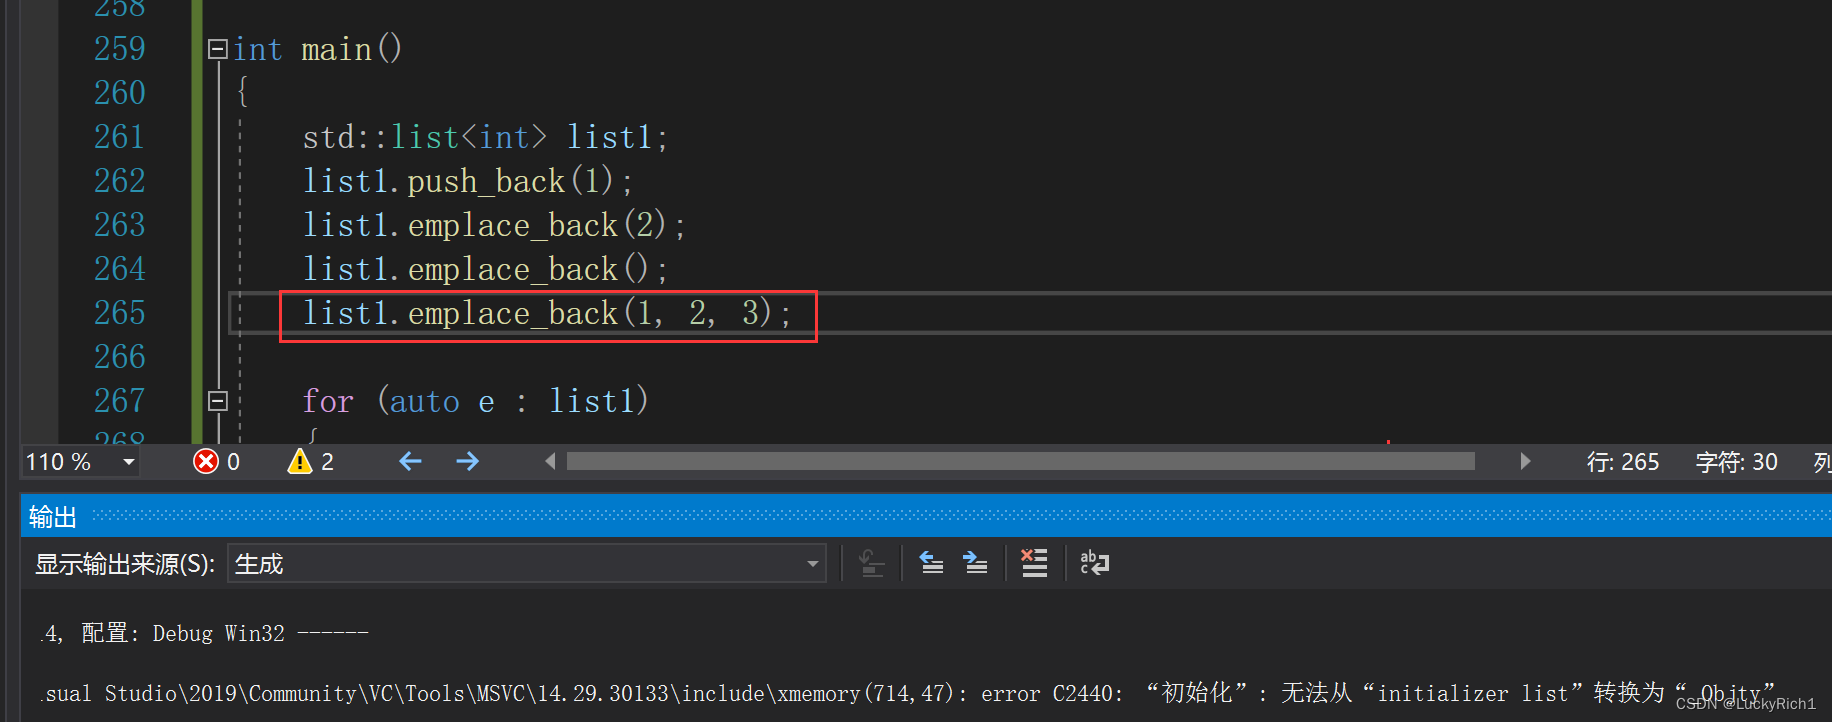Click the 输出 panel title bar

coord(926,516)
